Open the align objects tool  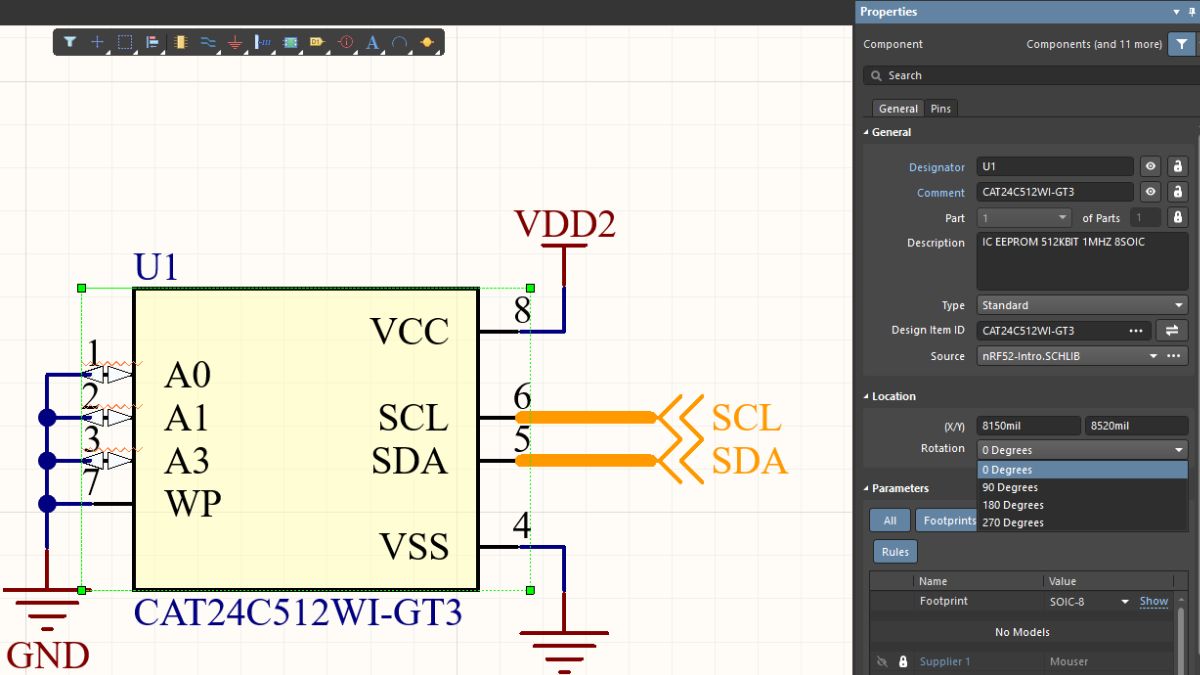152,42
